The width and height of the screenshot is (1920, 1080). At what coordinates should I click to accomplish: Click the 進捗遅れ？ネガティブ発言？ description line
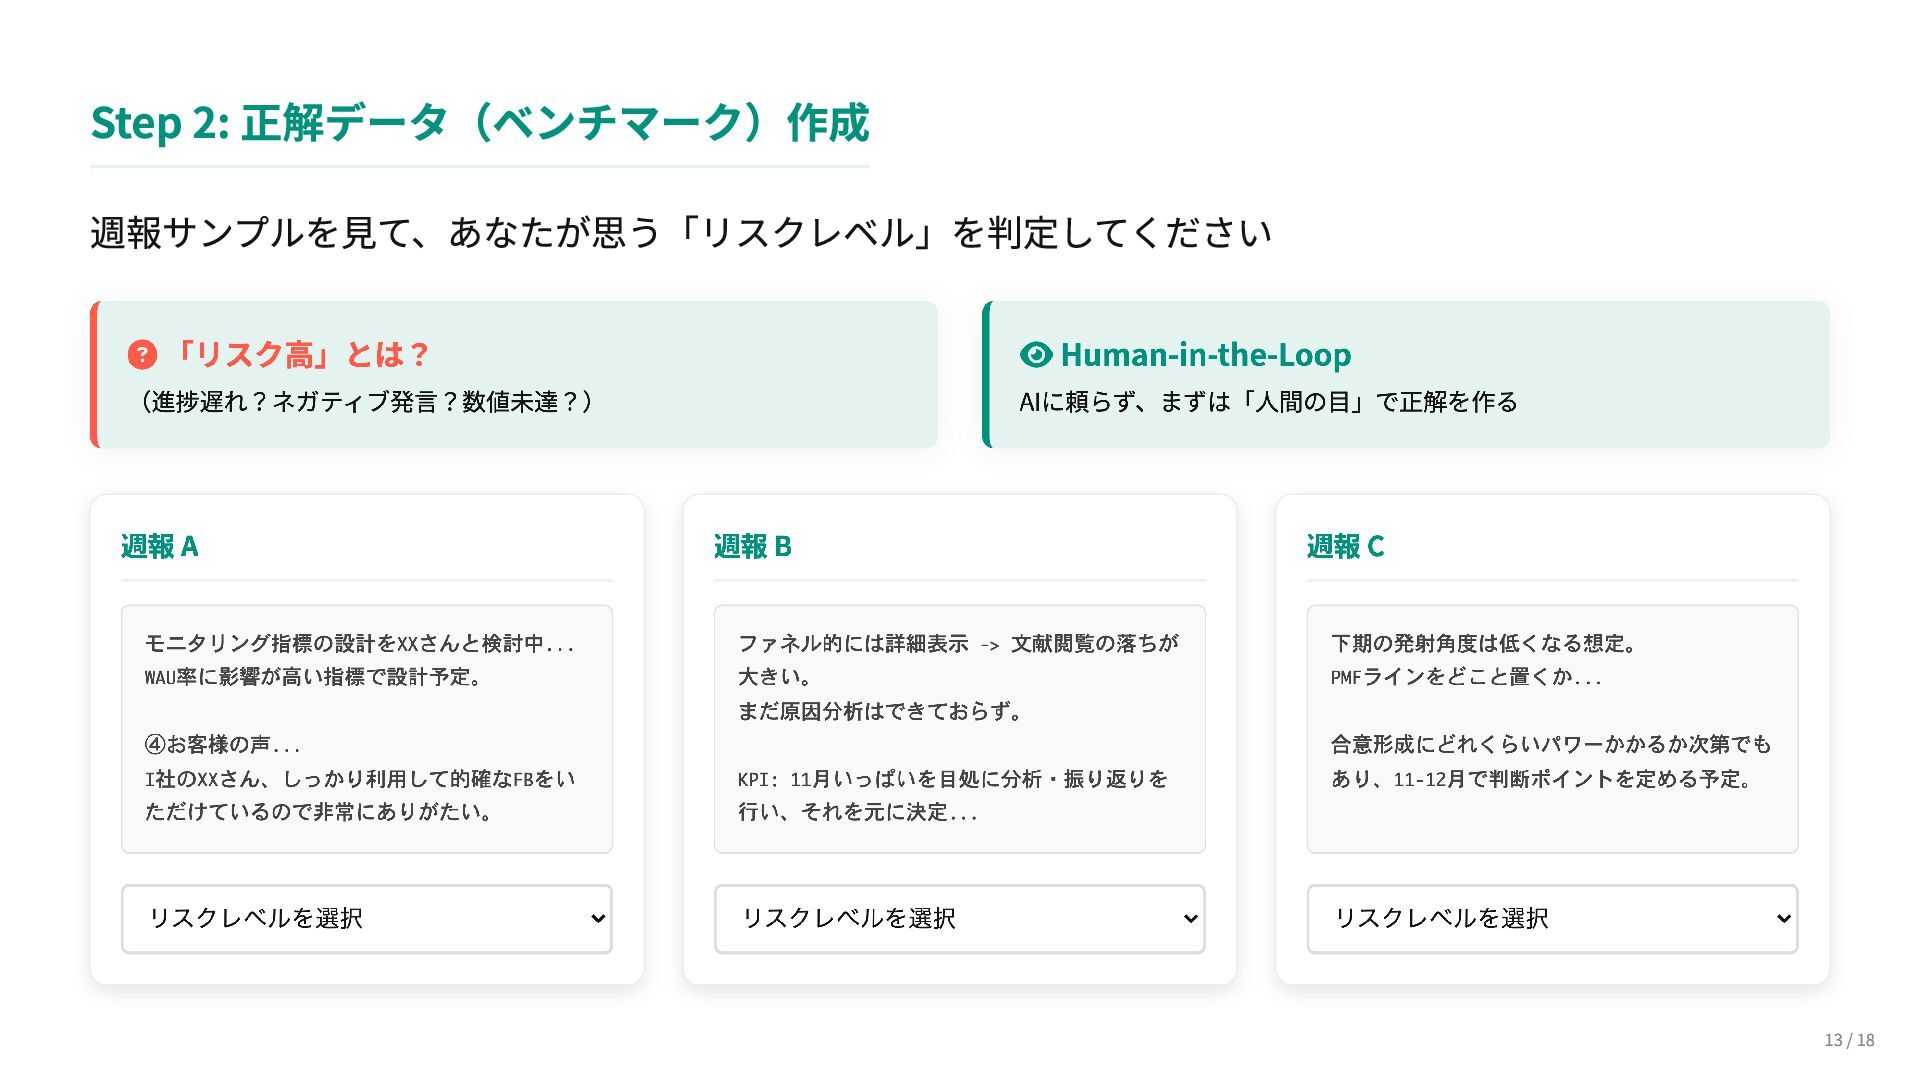(365, 402)
